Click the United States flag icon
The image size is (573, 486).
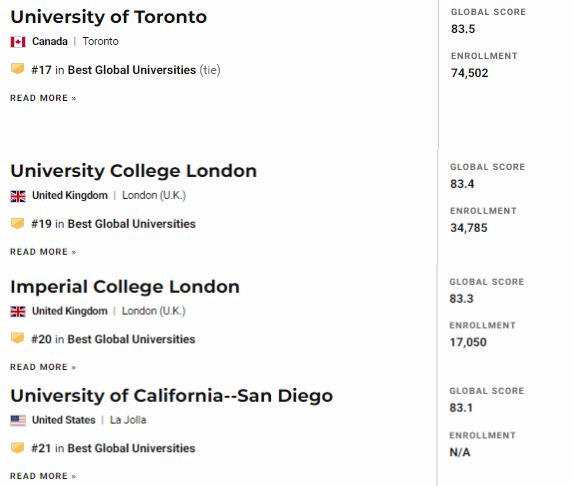point(18,421)
